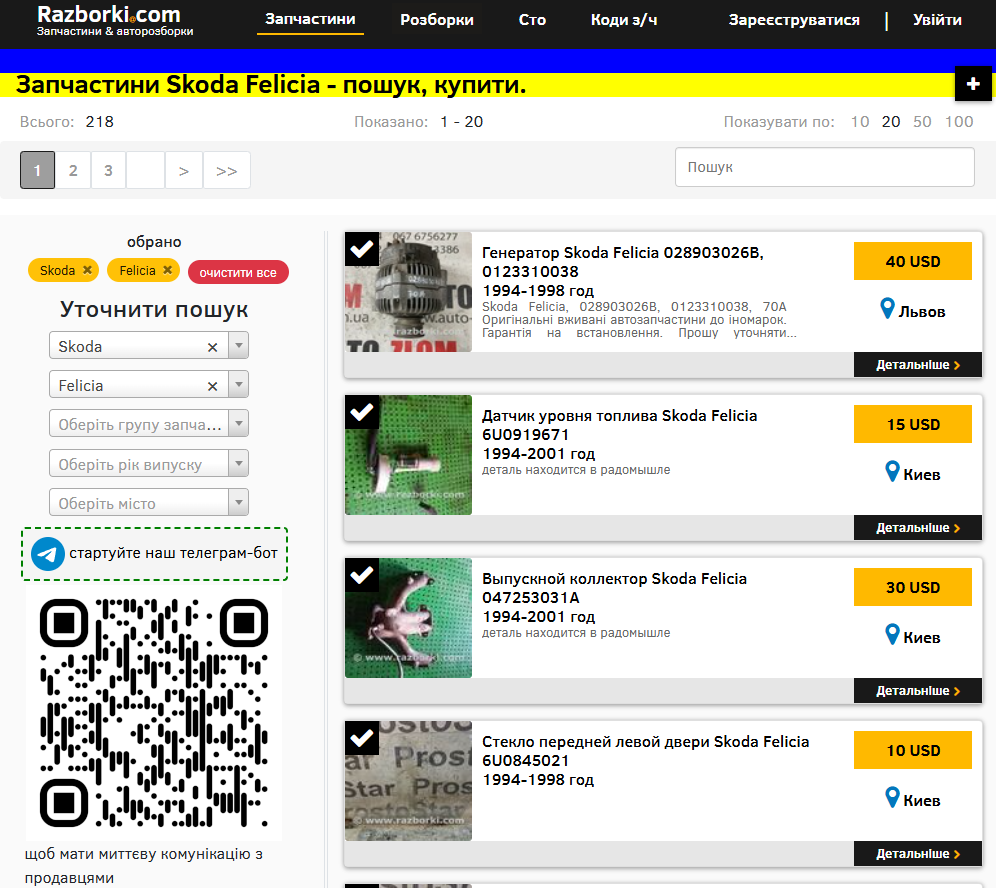Image resolution: width=996 pixels, height=888 pixels.
Task: Click the 40 USD price badge
Action: (x=913, y=261)
